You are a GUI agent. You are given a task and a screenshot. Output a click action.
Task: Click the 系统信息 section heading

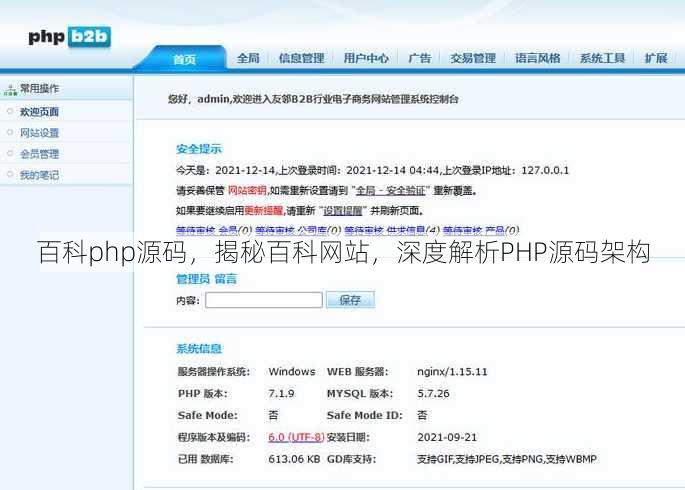(x=199, y=349)
